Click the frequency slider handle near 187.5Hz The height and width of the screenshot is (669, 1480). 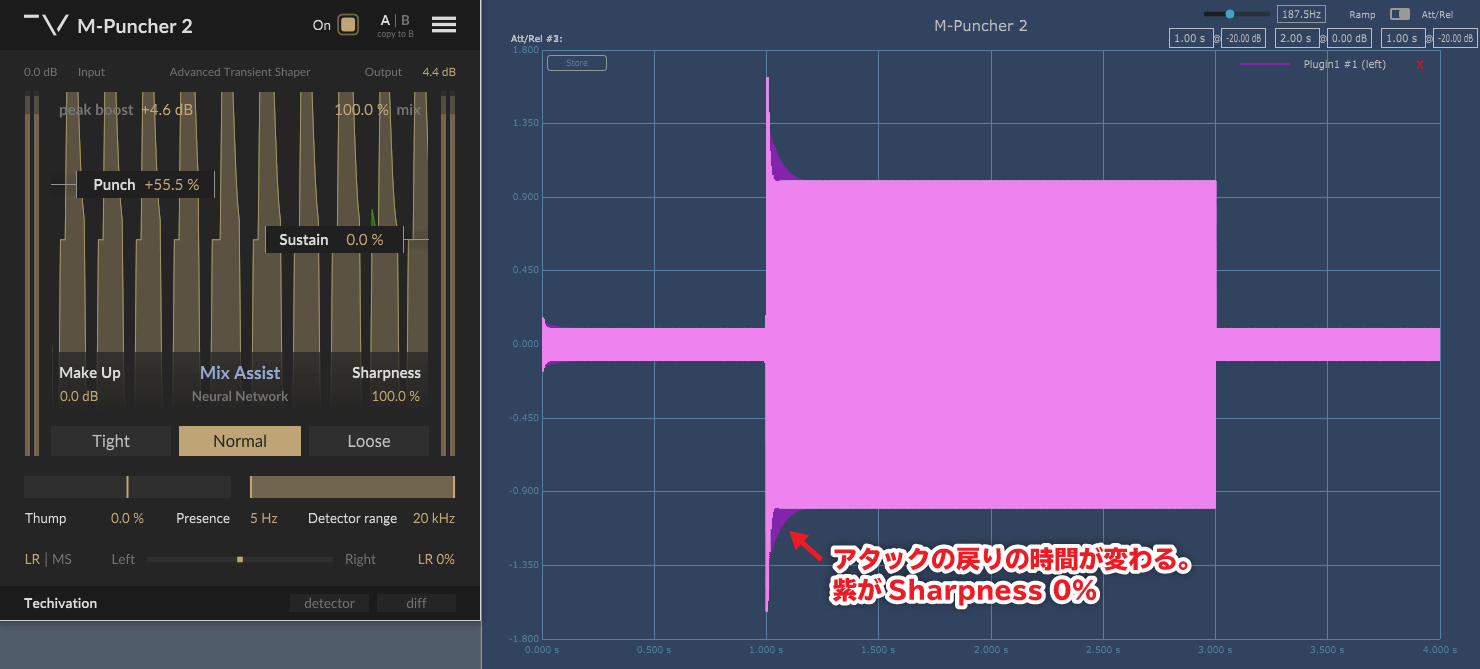1230,14
